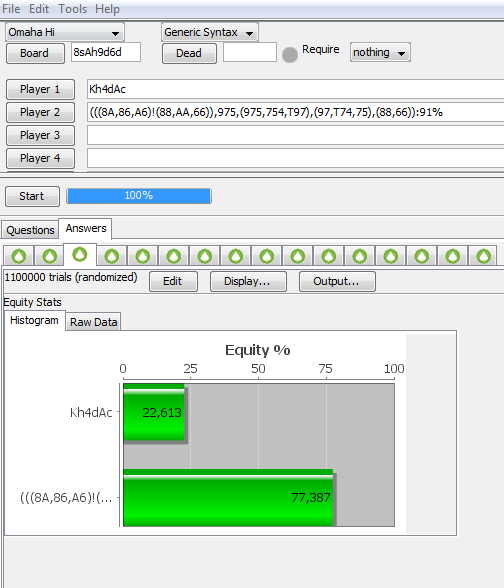The height and width of the screenshot is (588, 504).
Task: Click the Kh4dAc equity bar 22,613
Action: 154,412
